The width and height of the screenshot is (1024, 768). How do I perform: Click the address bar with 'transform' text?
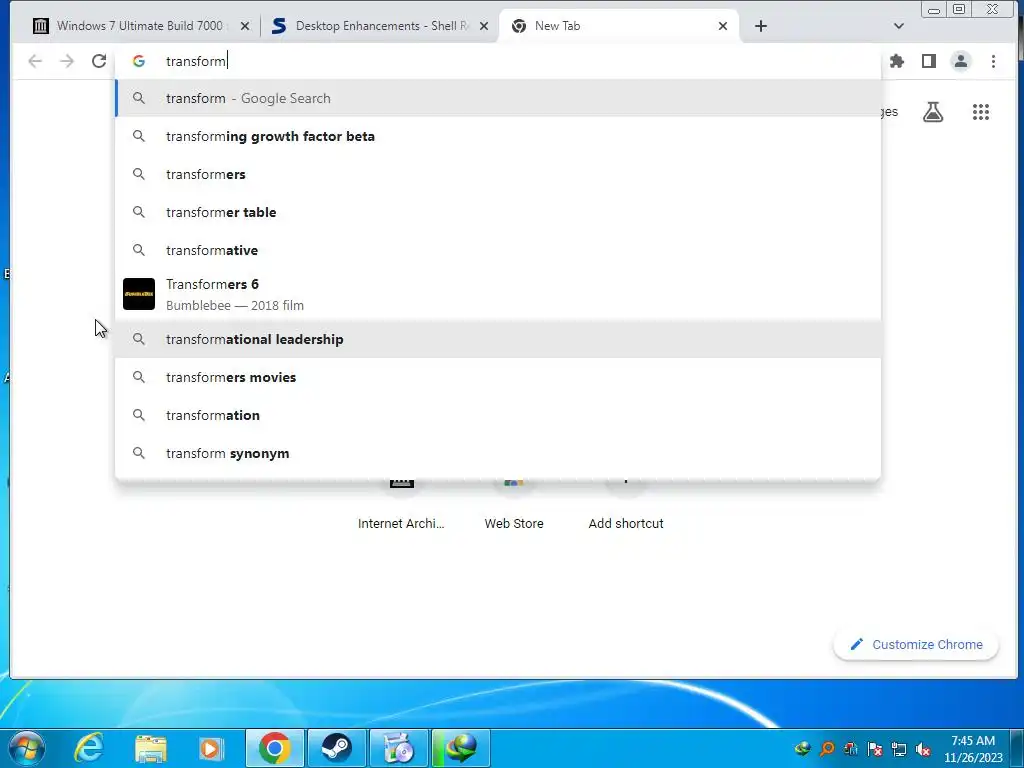(x=496, y=61)
